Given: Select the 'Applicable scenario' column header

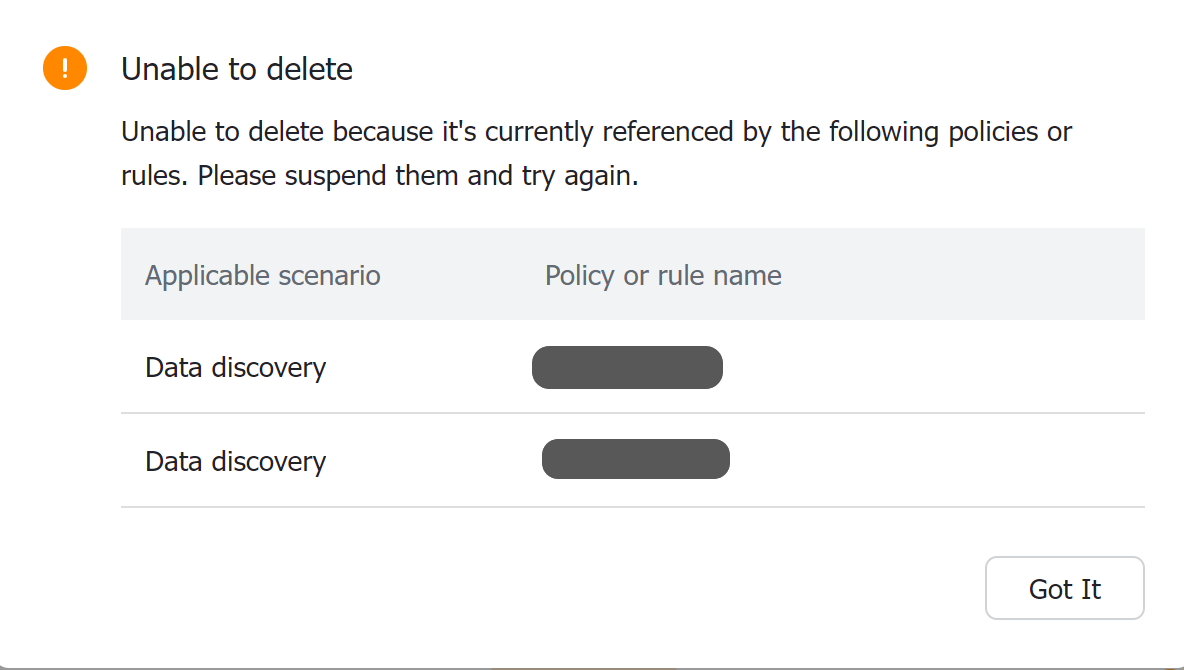Looking at the screenshot, I should pyautogui.click(x=262, y=275).
